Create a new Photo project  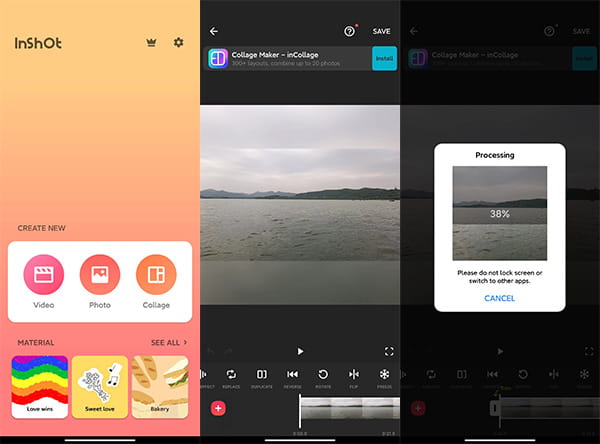pyautogui.click(x=100, y=274)
